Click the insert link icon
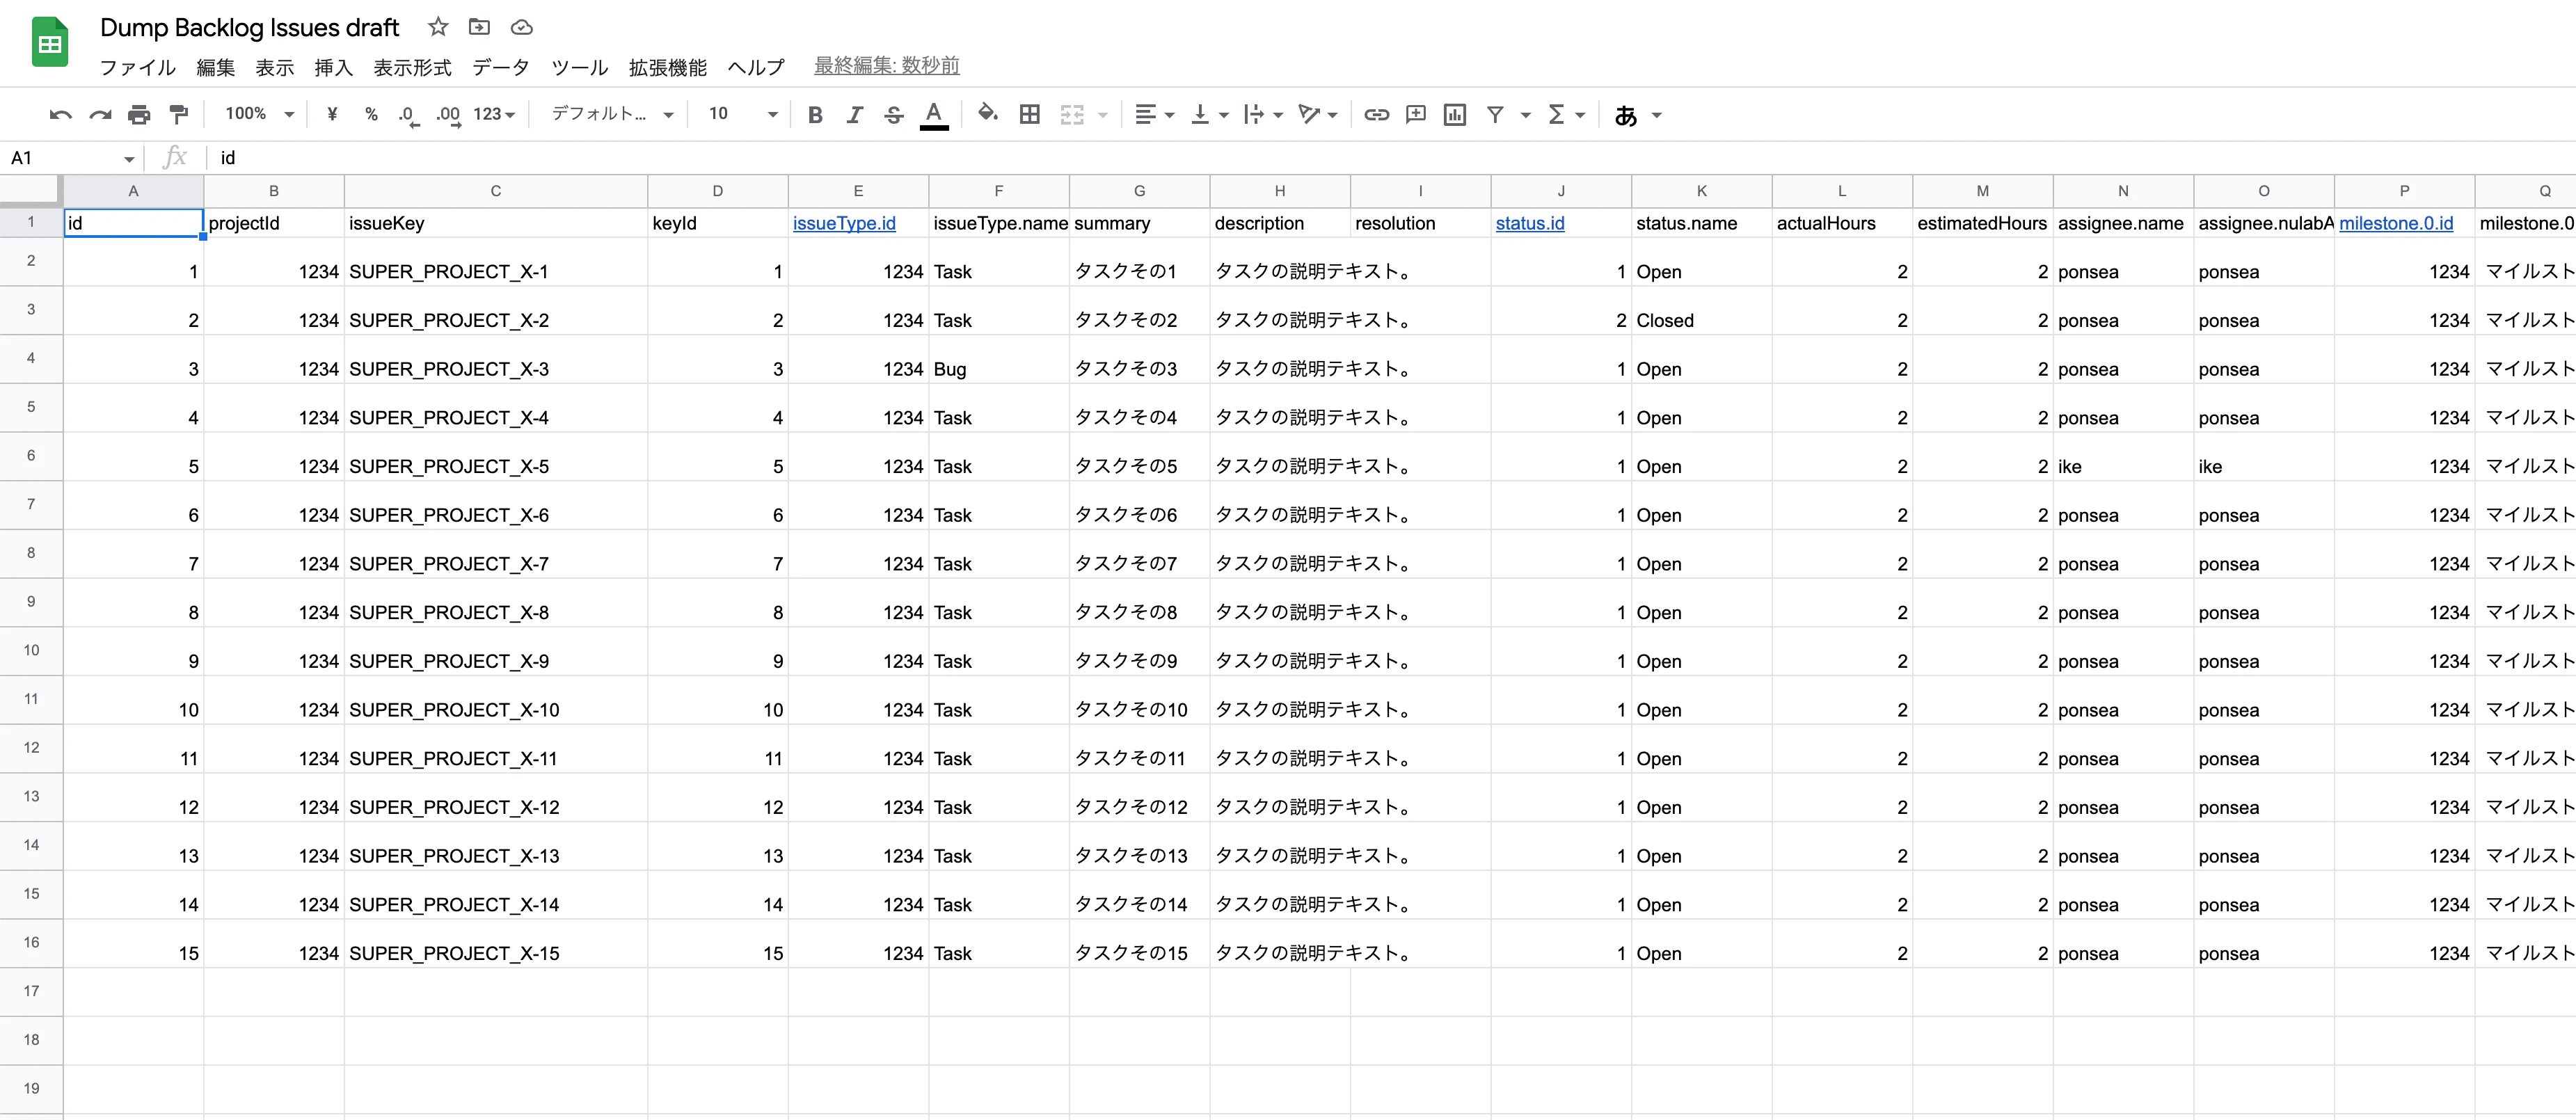Image resolution: width=2576 pixels, height=1120 pixels. pyautogui.click(x=1376, y=115)
